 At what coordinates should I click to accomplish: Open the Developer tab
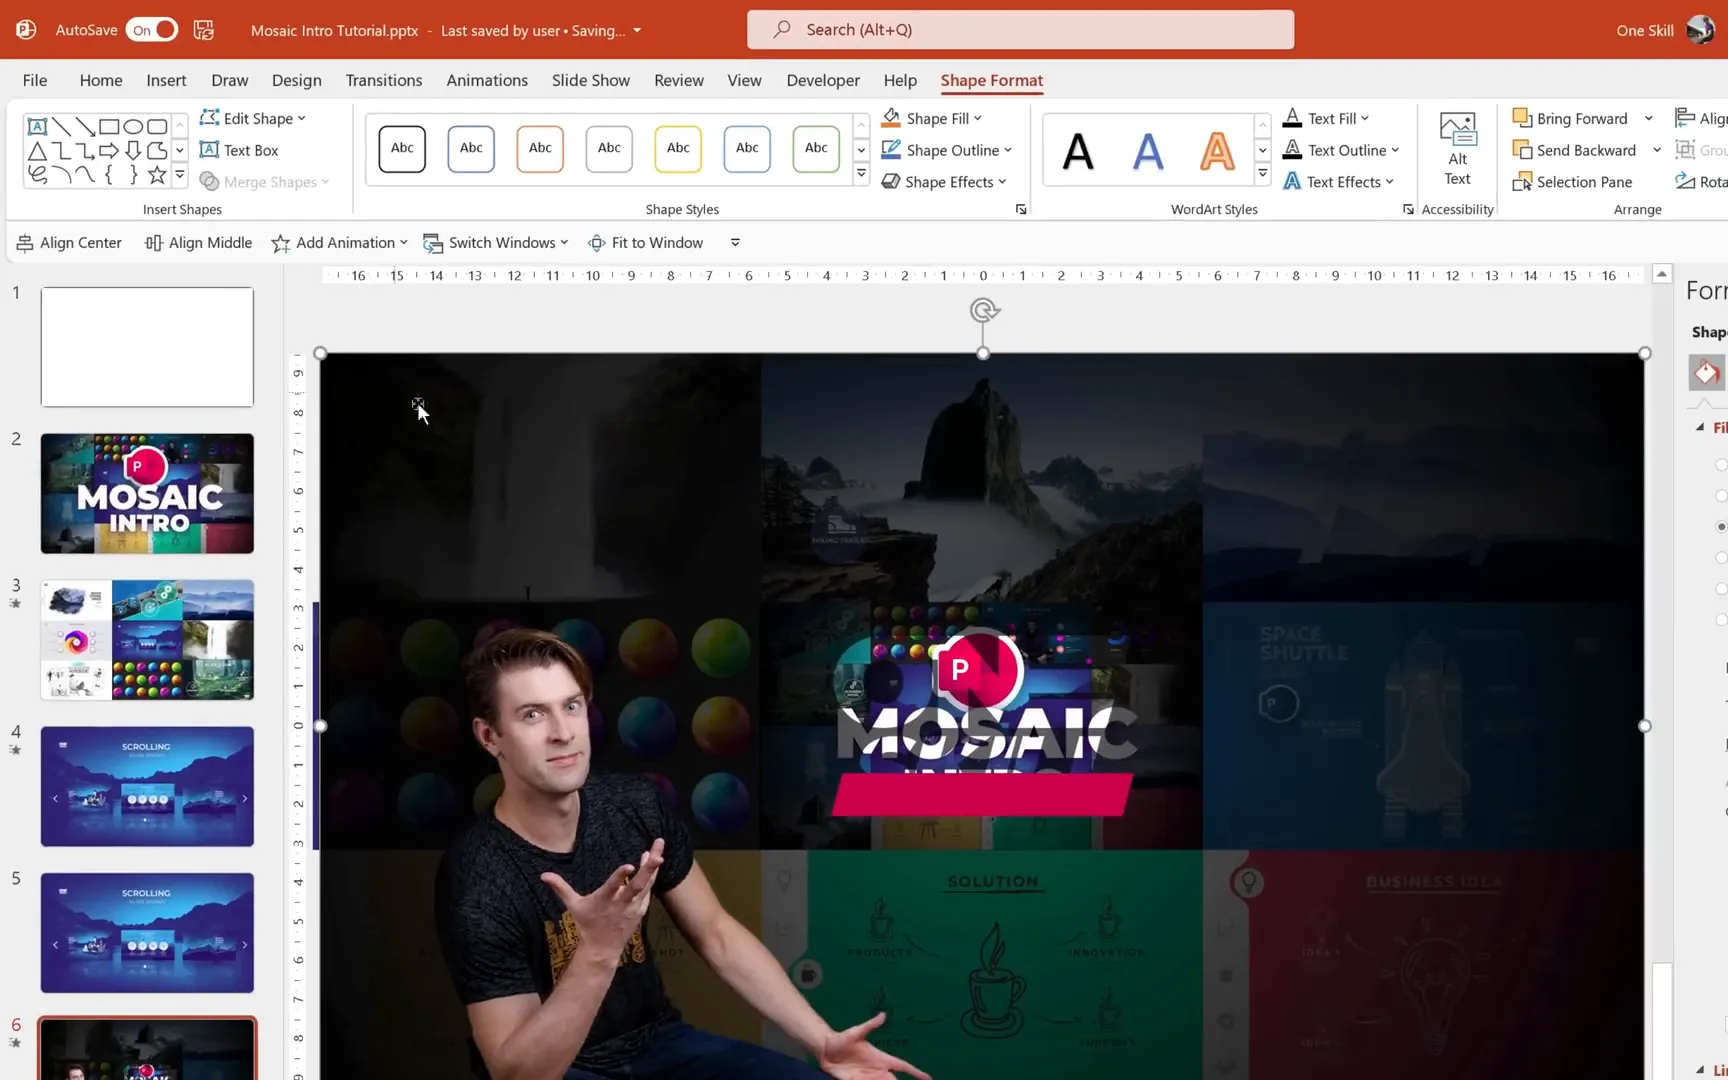click(x=823, y=80)
